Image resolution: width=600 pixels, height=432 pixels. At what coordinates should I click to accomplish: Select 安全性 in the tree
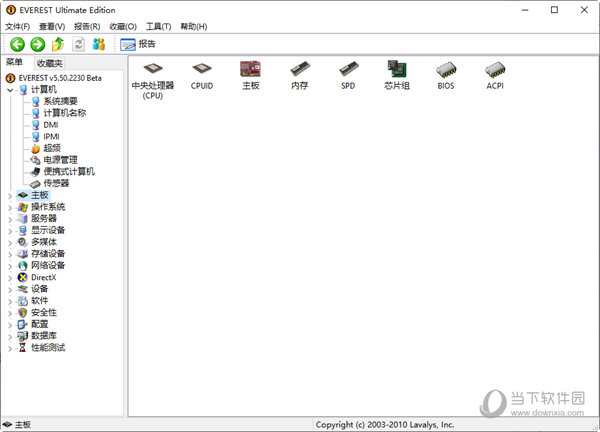pyautogui.click(x=44, y=313)
